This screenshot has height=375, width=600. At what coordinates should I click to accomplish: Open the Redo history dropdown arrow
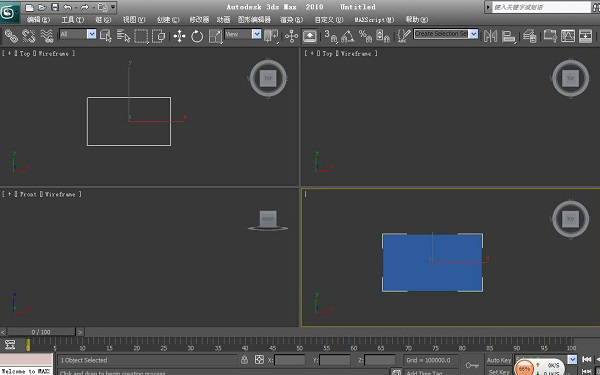point(93,7)
